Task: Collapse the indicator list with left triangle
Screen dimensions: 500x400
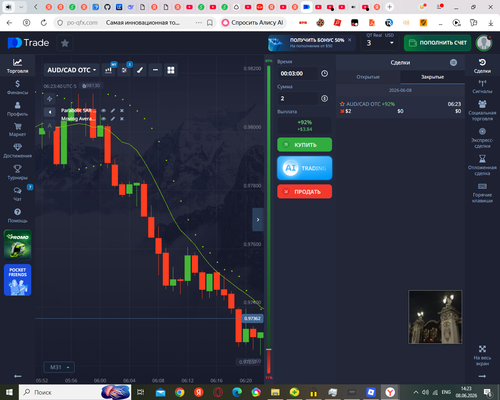Action: point(50,112)
